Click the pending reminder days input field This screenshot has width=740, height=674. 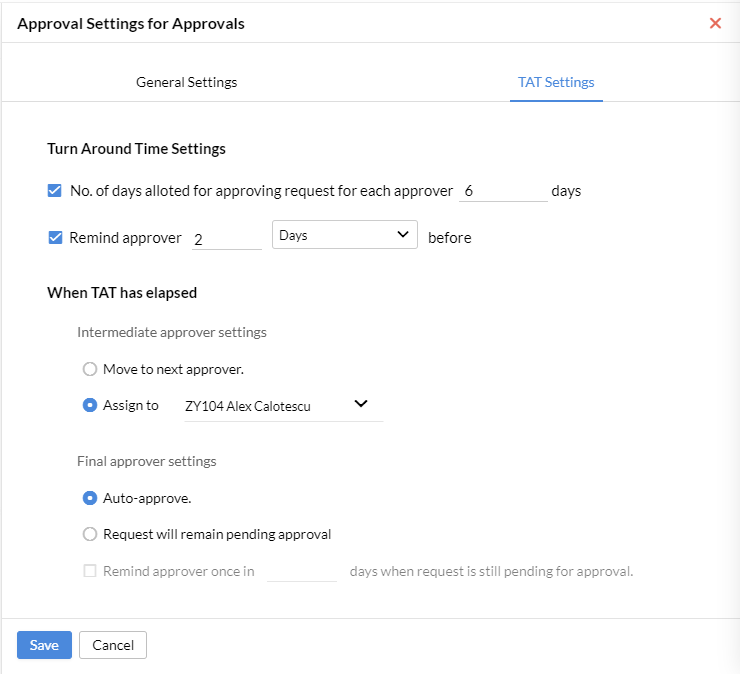[x=302, y=571]
